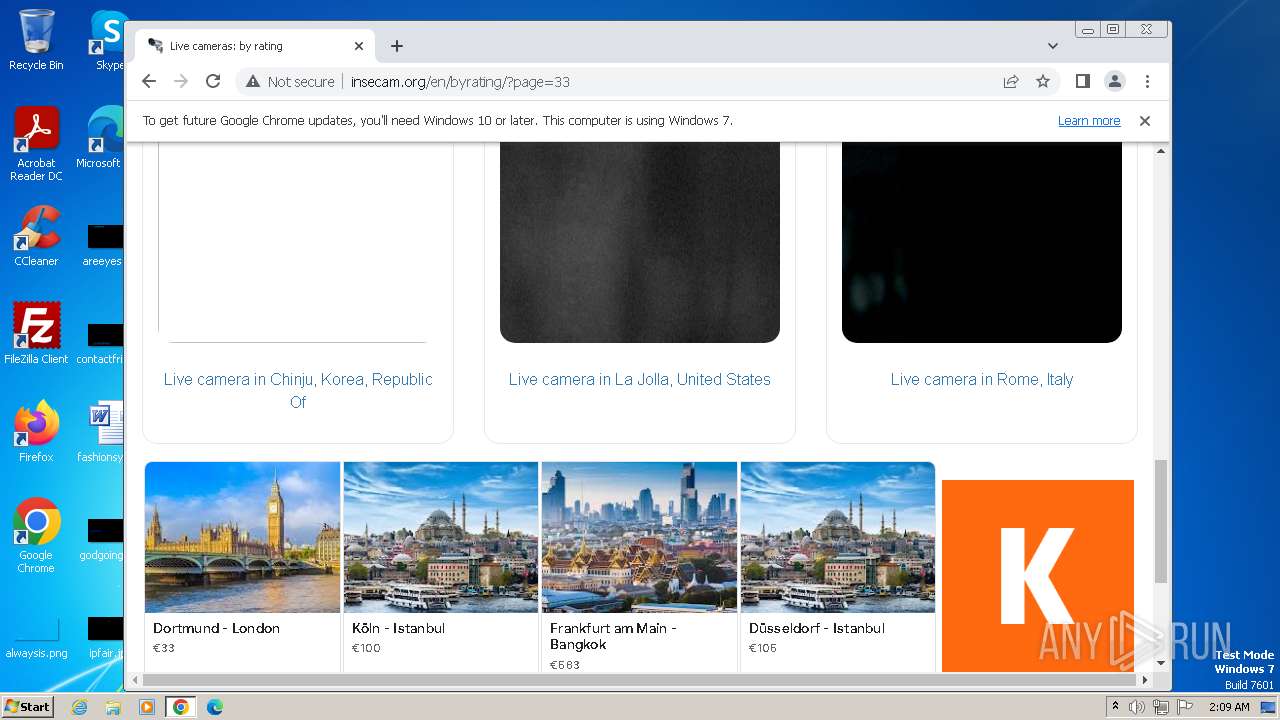The image size is (1280, 720).
Task: Open the Frankfurt am Main - Bangkok ad
Action: click(639, 565)
